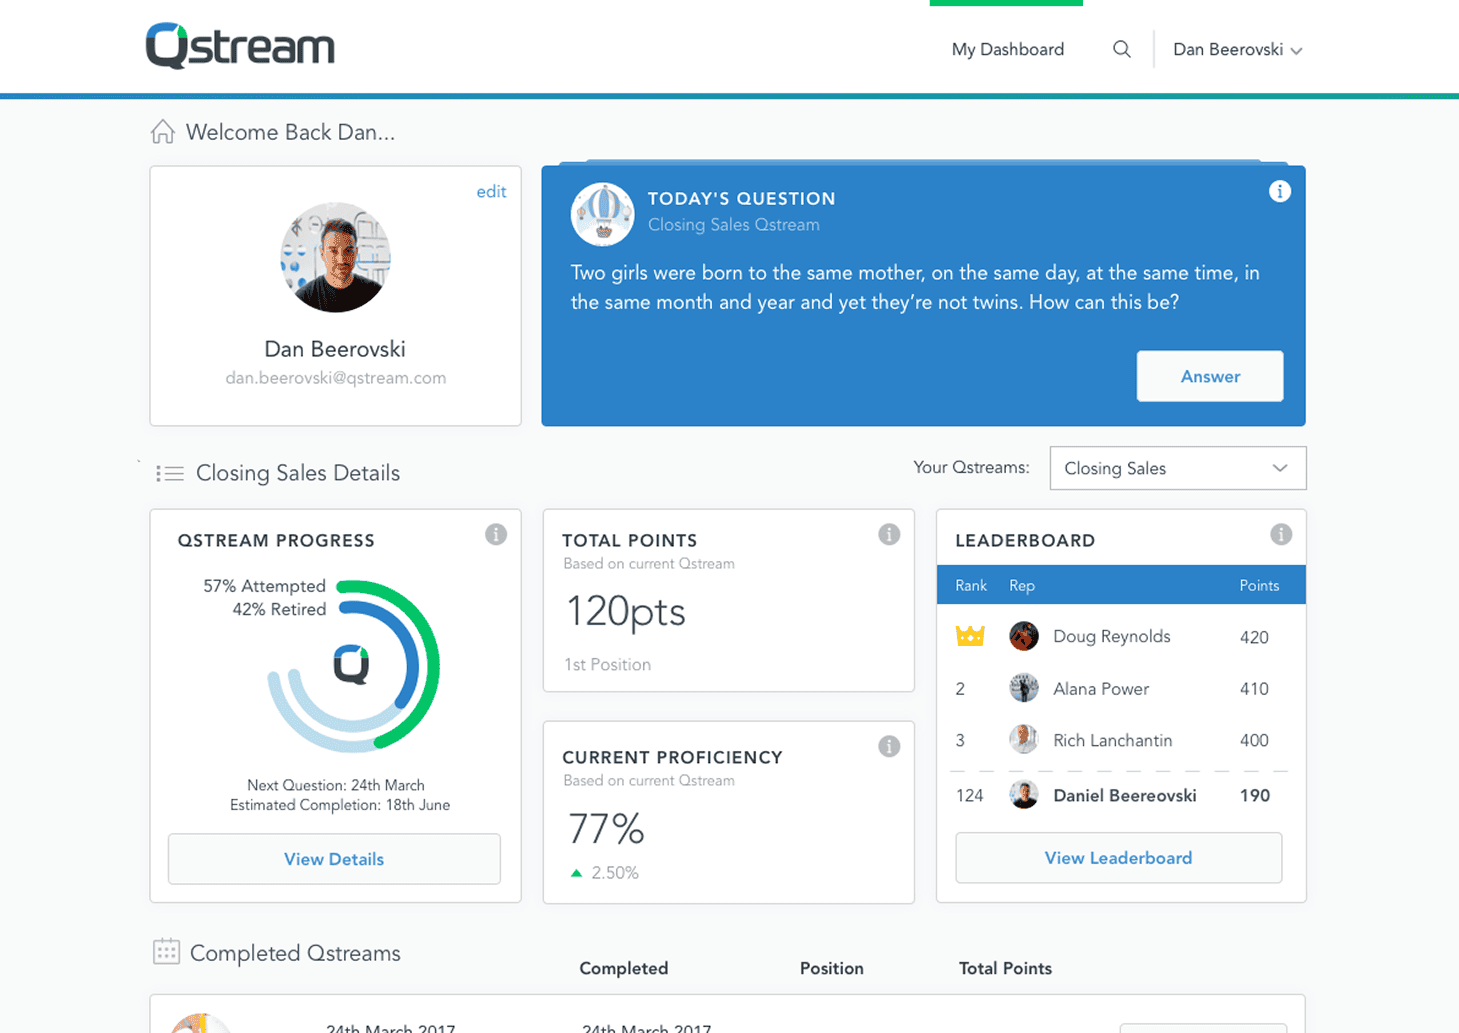
Task: Open the search magnifier icon
Action: click(1122, 49)
